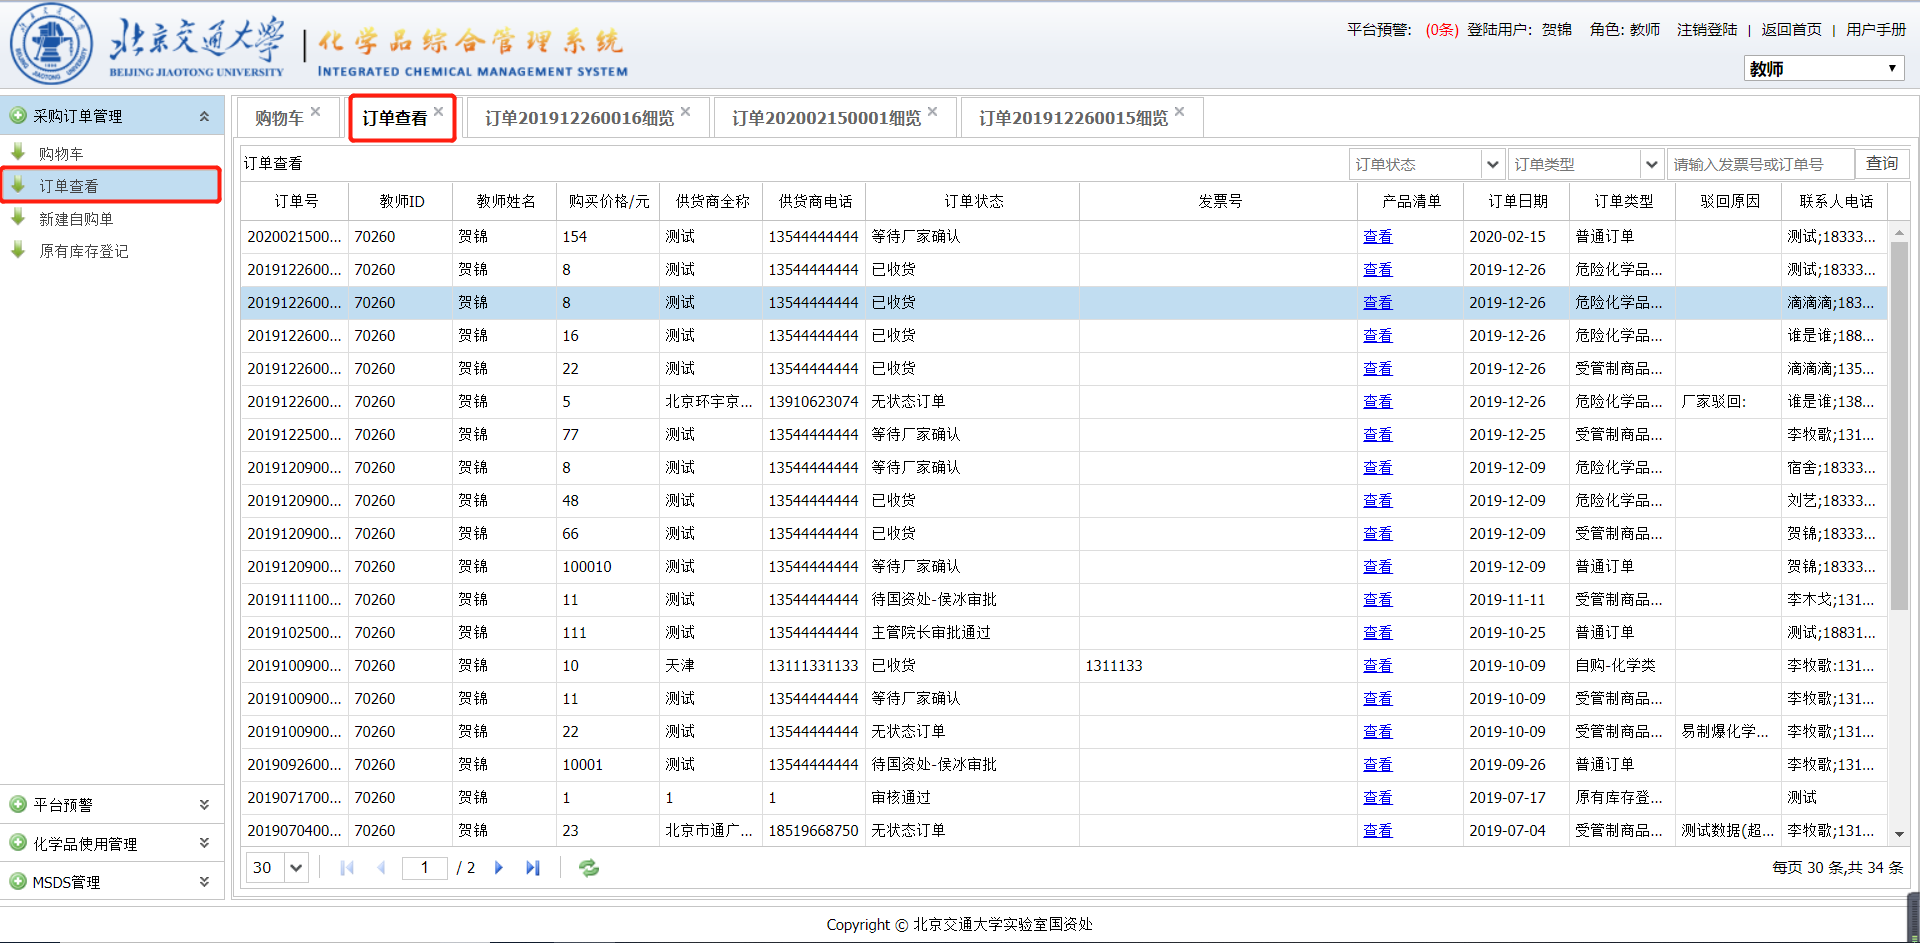Open the 教师 role selector dropdown

(x=1823, y=69)
